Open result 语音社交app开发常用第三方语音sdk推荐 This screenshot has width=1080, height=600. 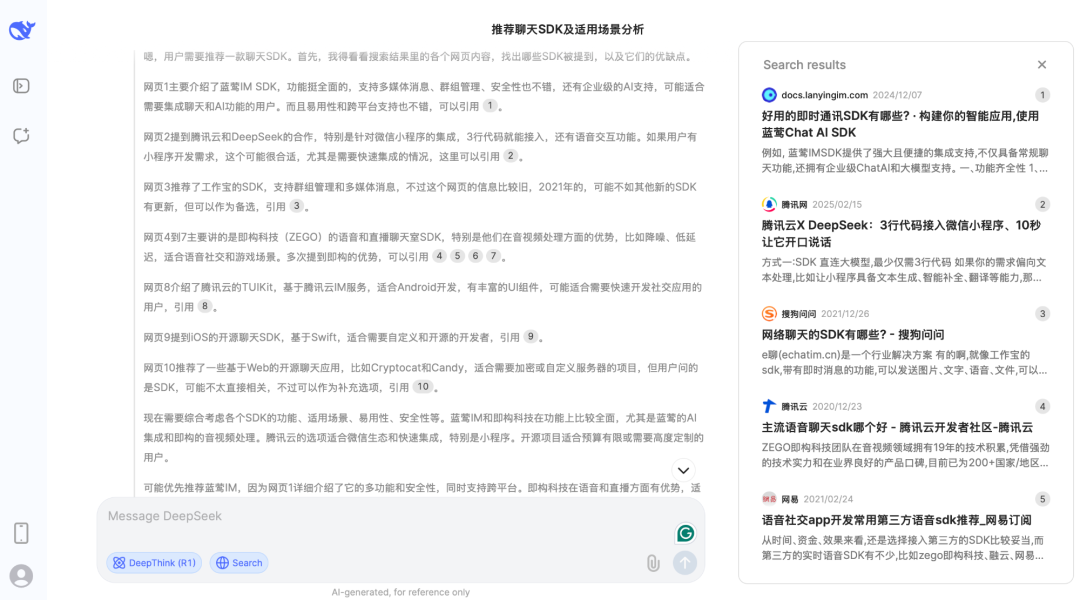tap(897, 520)
